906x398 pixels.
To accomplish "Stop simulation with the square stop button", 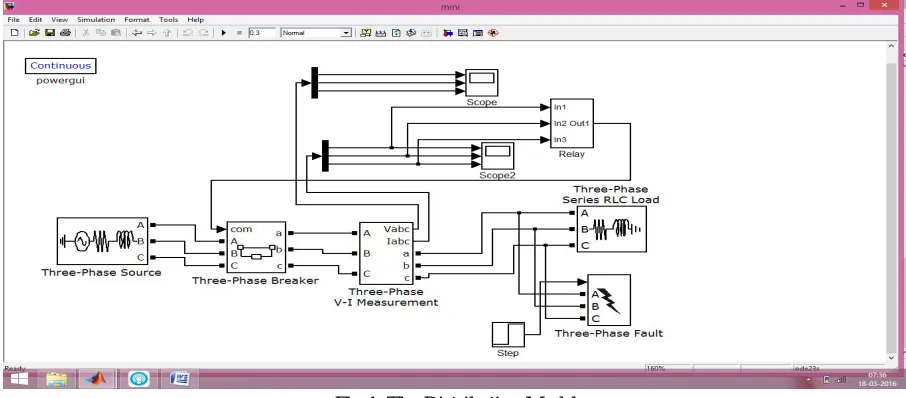I will [239, 33].
